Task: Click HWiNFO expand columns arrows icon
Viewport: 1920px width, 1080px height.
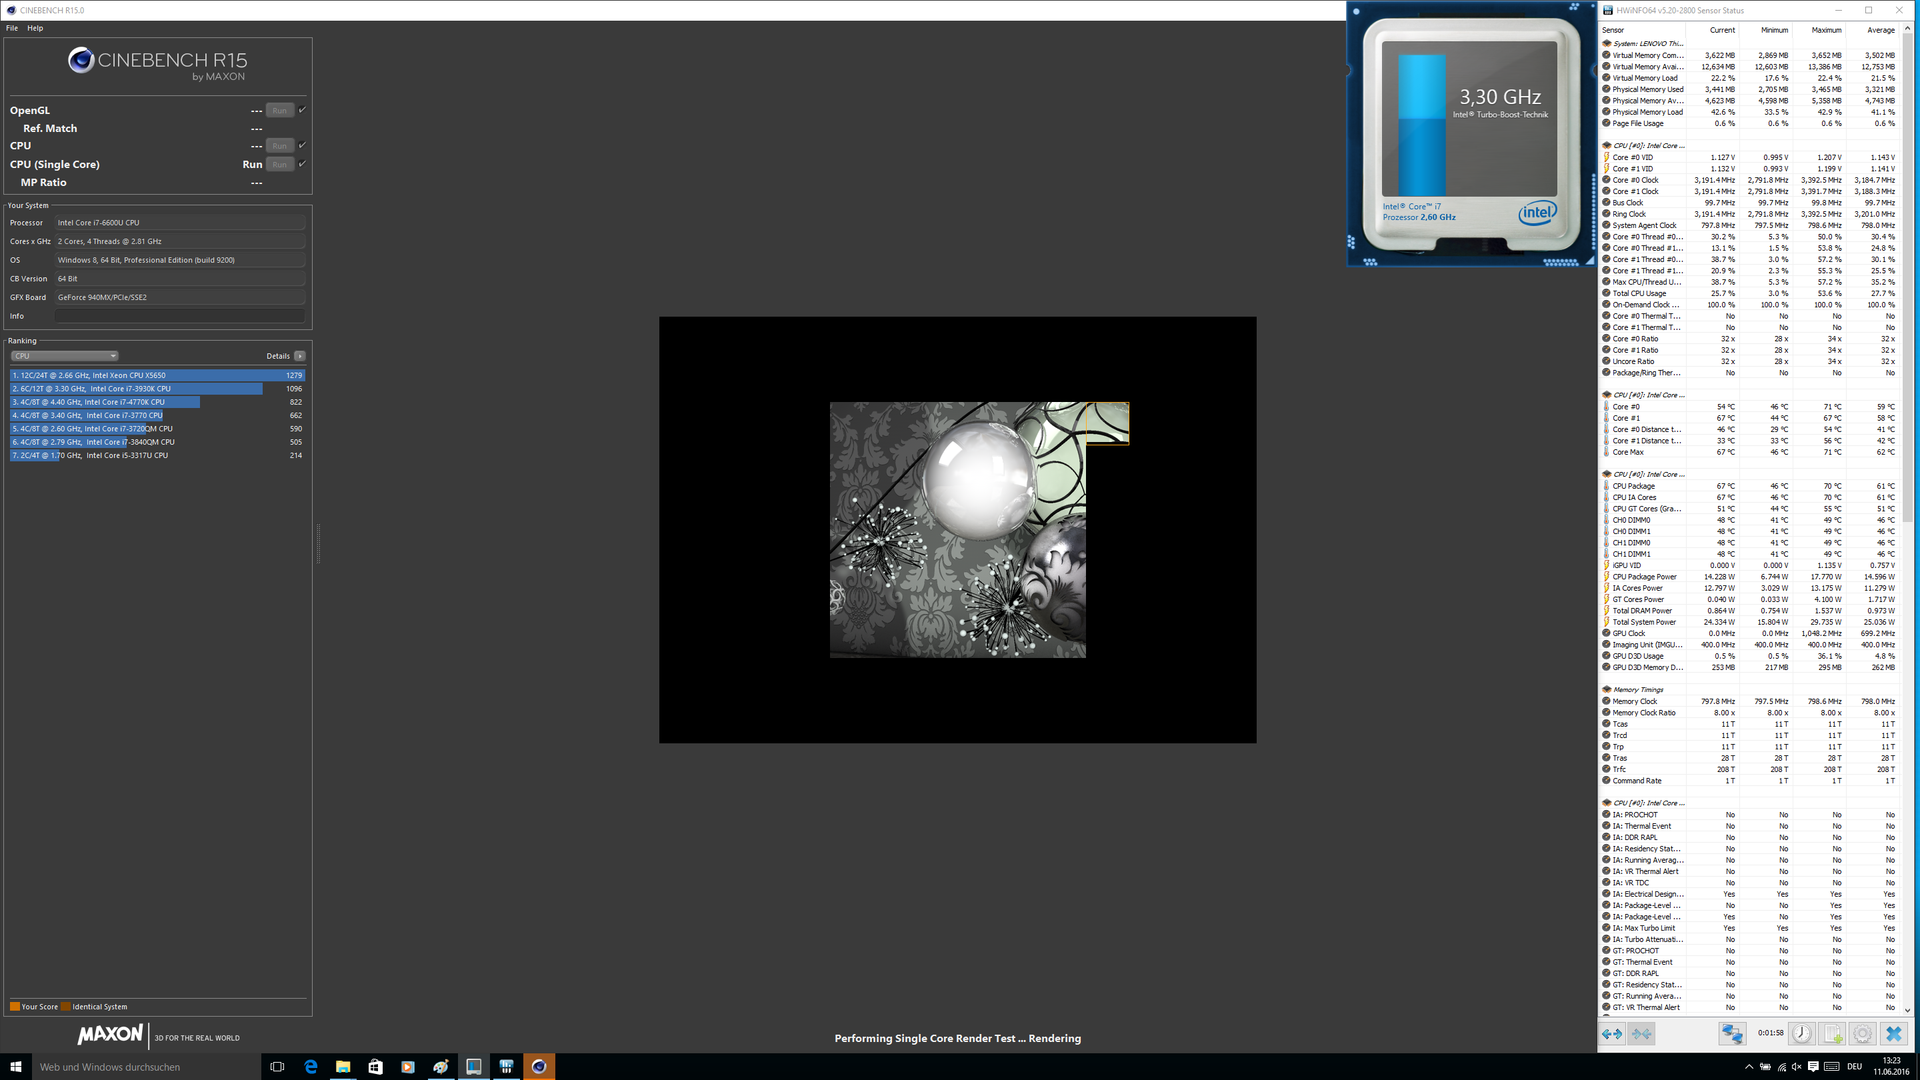Action: [1612, 1034]
